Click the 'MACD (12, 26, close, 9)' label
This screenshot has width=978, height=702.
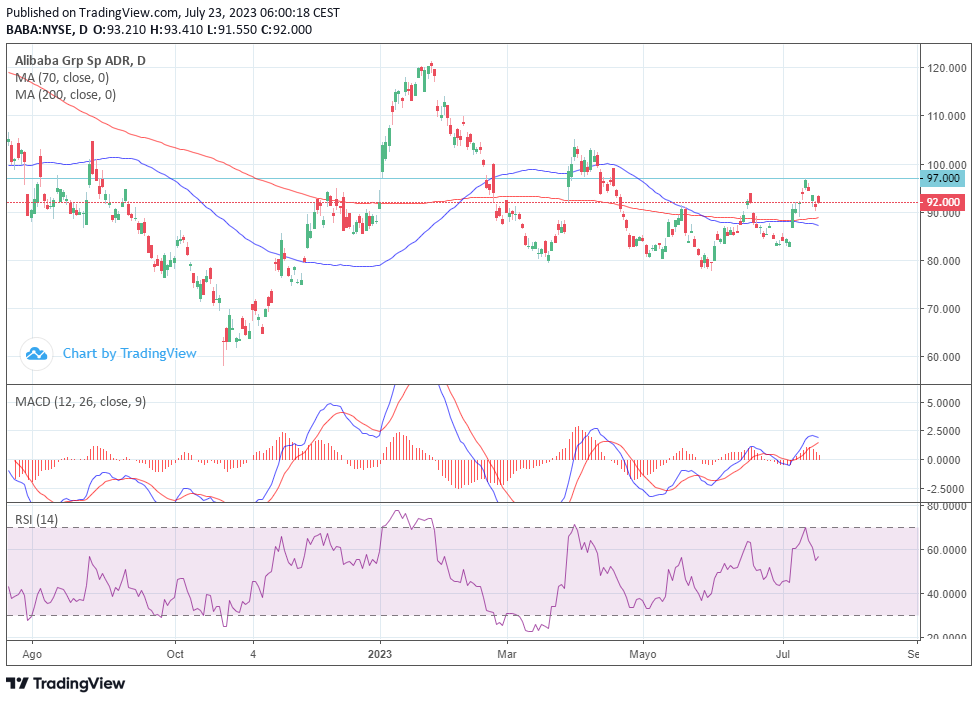pyautogui.click(x=80, y=402)
